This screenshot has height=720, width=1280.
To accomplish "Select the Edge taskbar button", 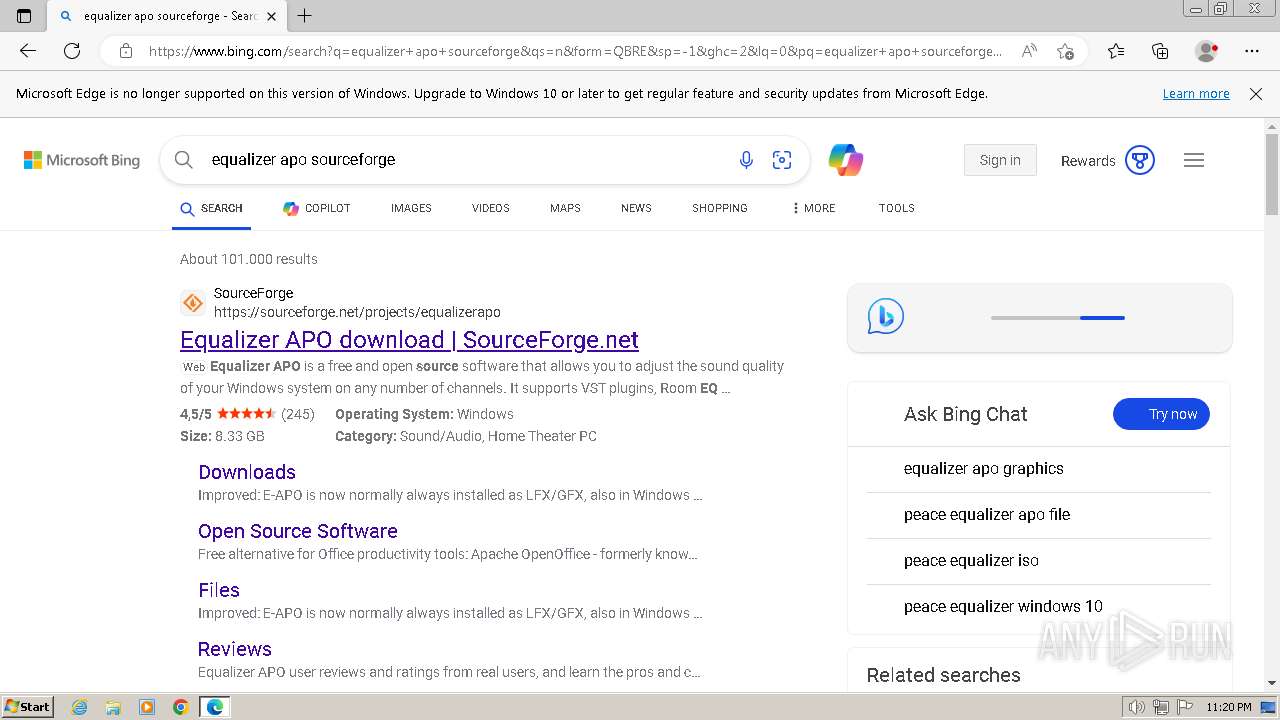I will [x=215, y=707].
